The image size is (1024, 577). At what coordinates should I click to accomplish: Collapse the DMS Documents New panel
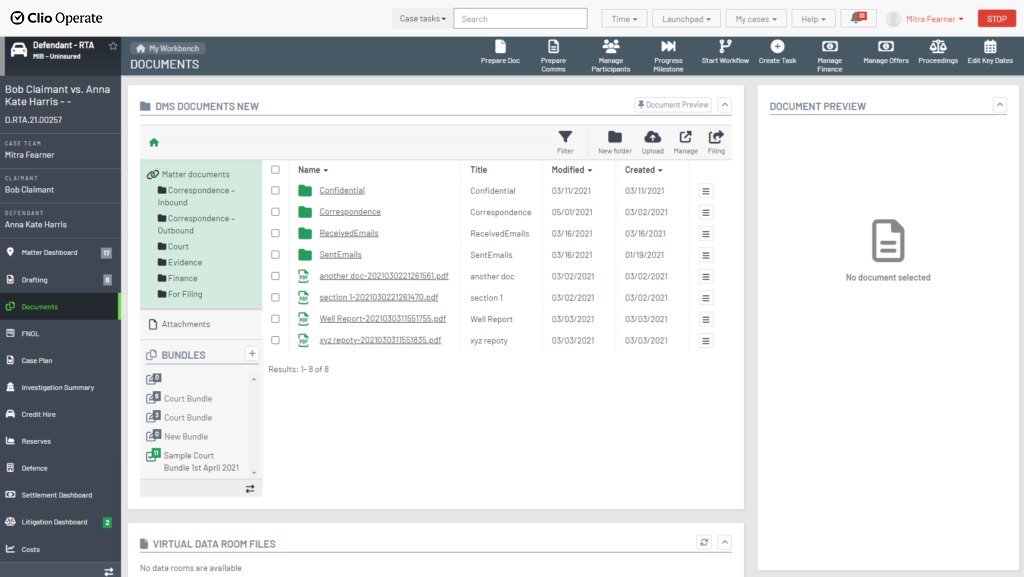coord(725,104)
